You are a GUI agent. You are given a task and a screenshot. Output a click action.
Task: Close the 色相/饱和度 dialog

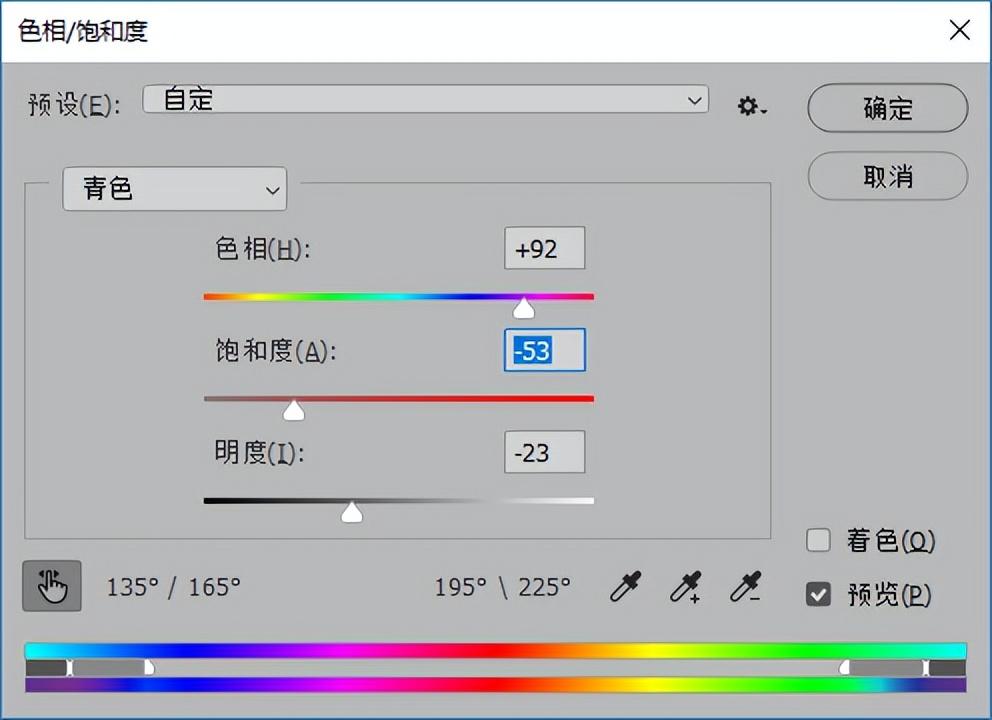point(960,30)
